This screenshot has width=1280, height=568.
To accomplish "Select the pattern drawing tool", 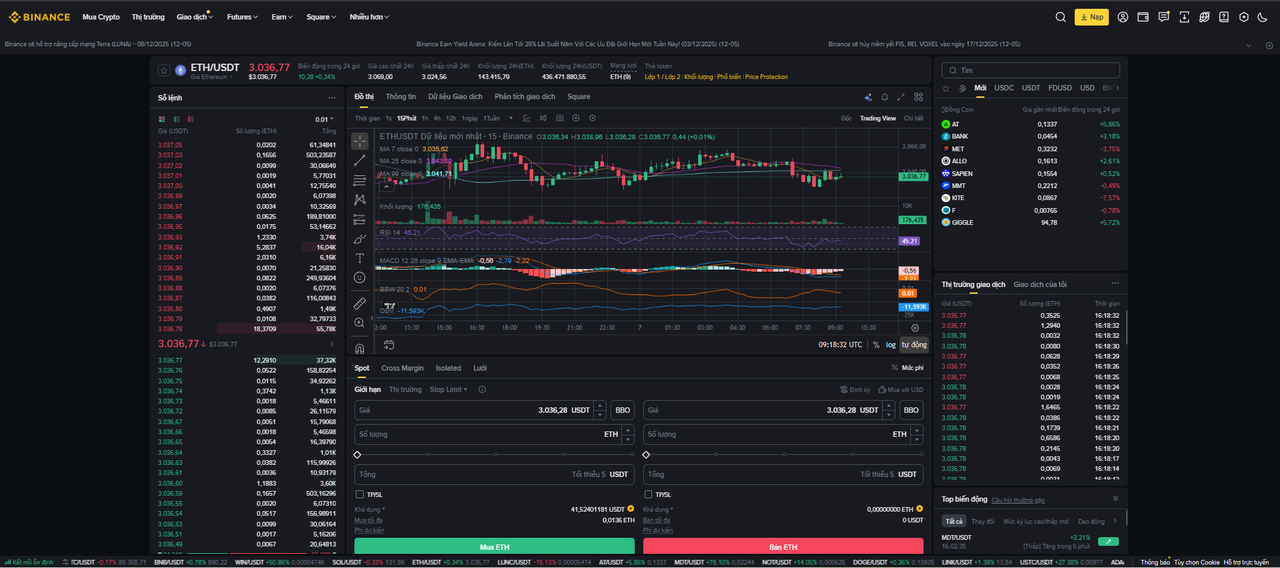I will (360, 200).
